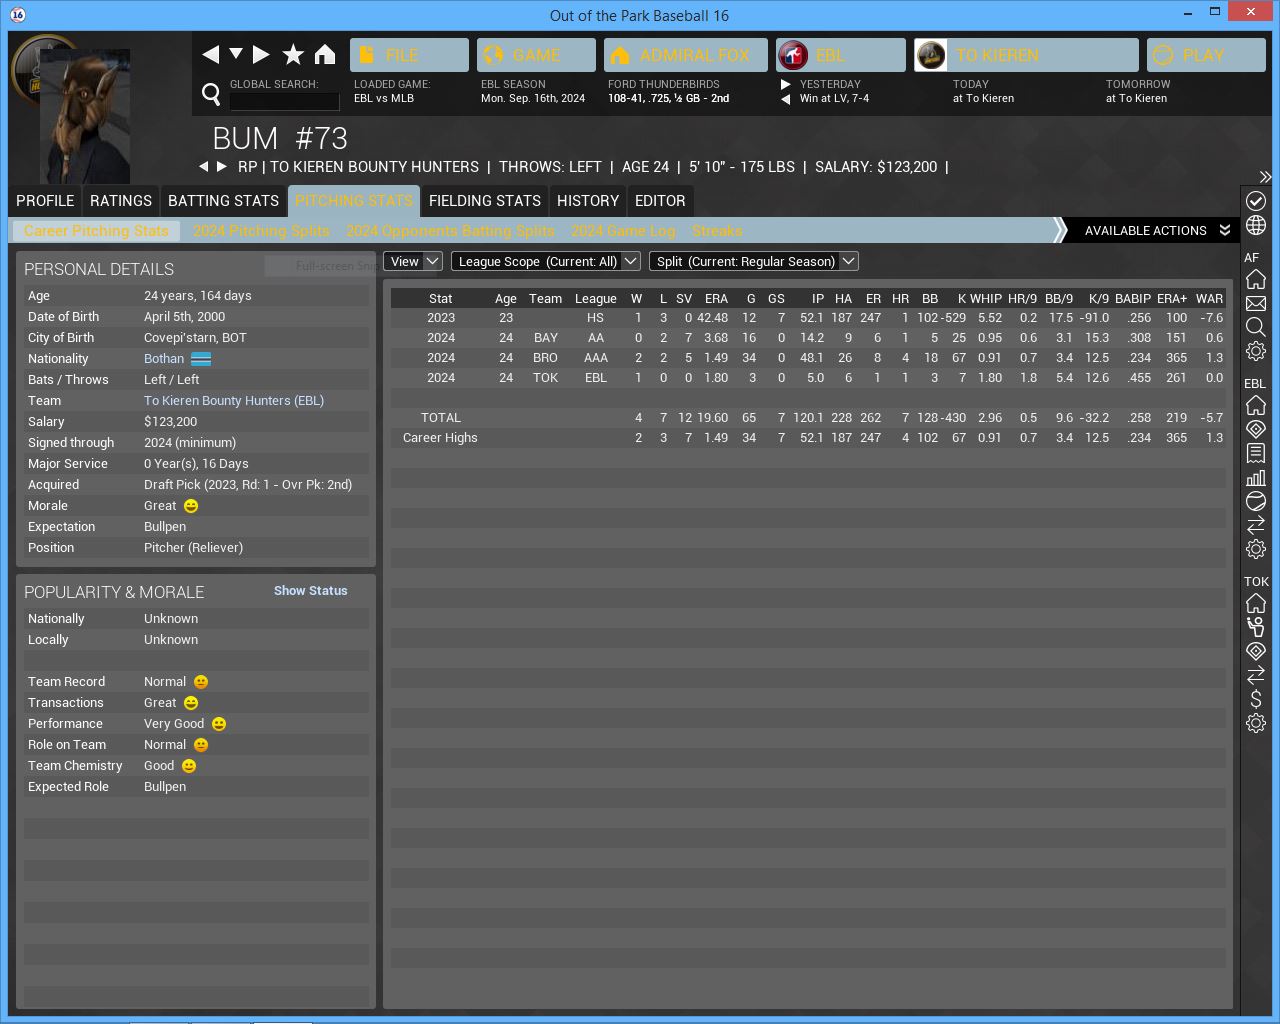This screenshot has width=1280, height=1024.
Task: Open the AF settings gear icon
Action: coord(1256,351)
